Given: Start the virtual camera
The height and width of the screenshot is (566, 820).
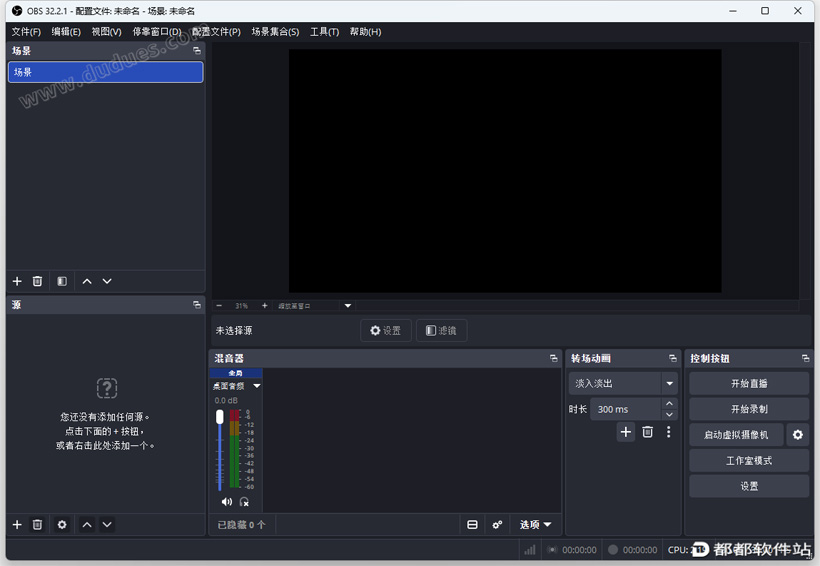Looking at the screenshot, I should click(x=736, y=435).
